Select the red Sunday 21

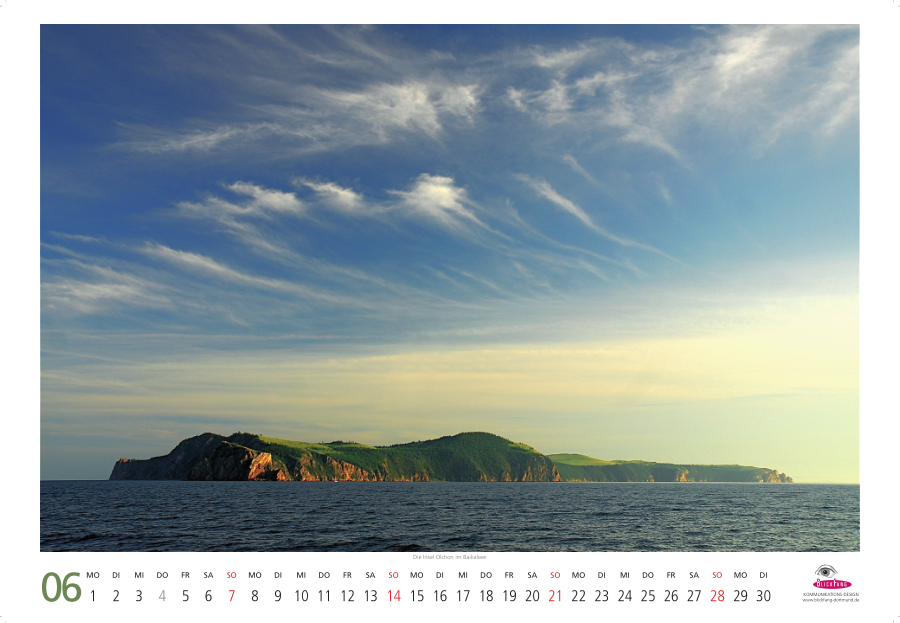(x=555, y=596)
